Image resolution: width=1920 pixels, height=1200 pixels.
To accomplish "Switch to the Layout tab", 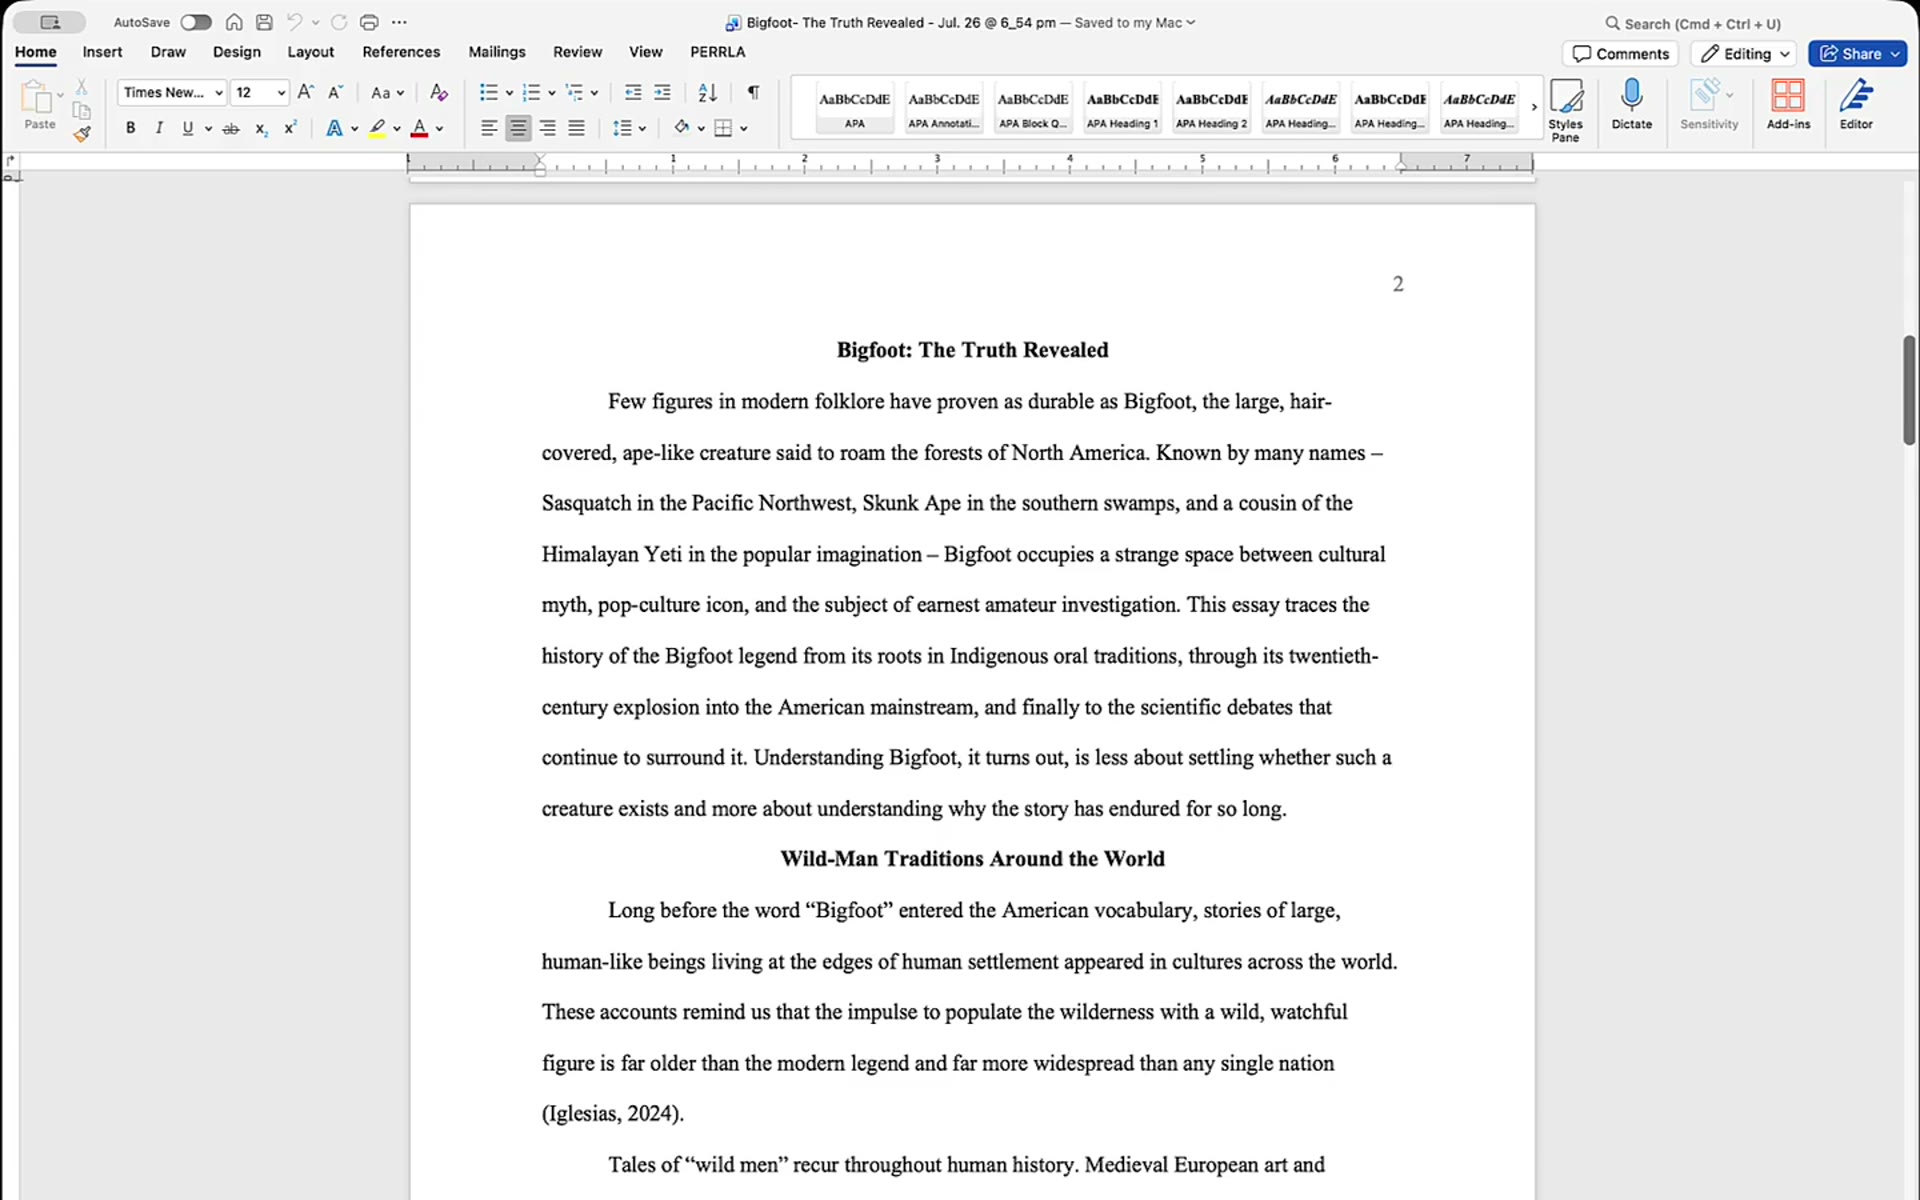I will point(311,52).
